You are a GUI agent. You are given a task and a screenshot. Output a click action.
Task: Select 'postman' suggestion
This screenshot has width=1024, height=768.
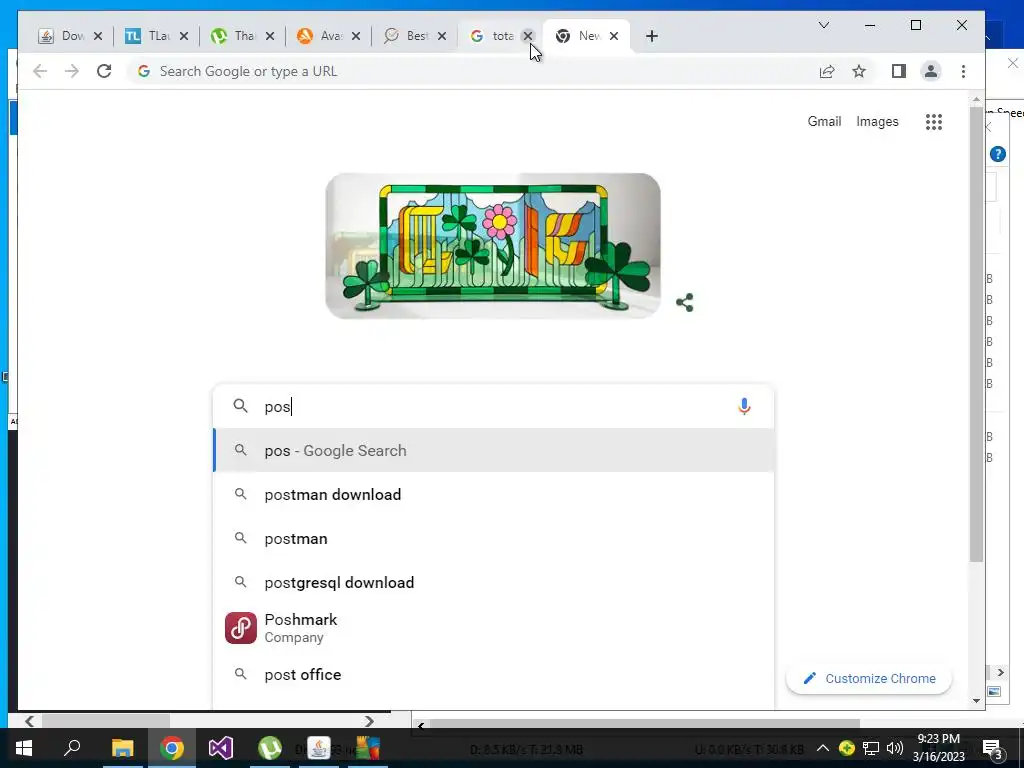pos(493,539)
